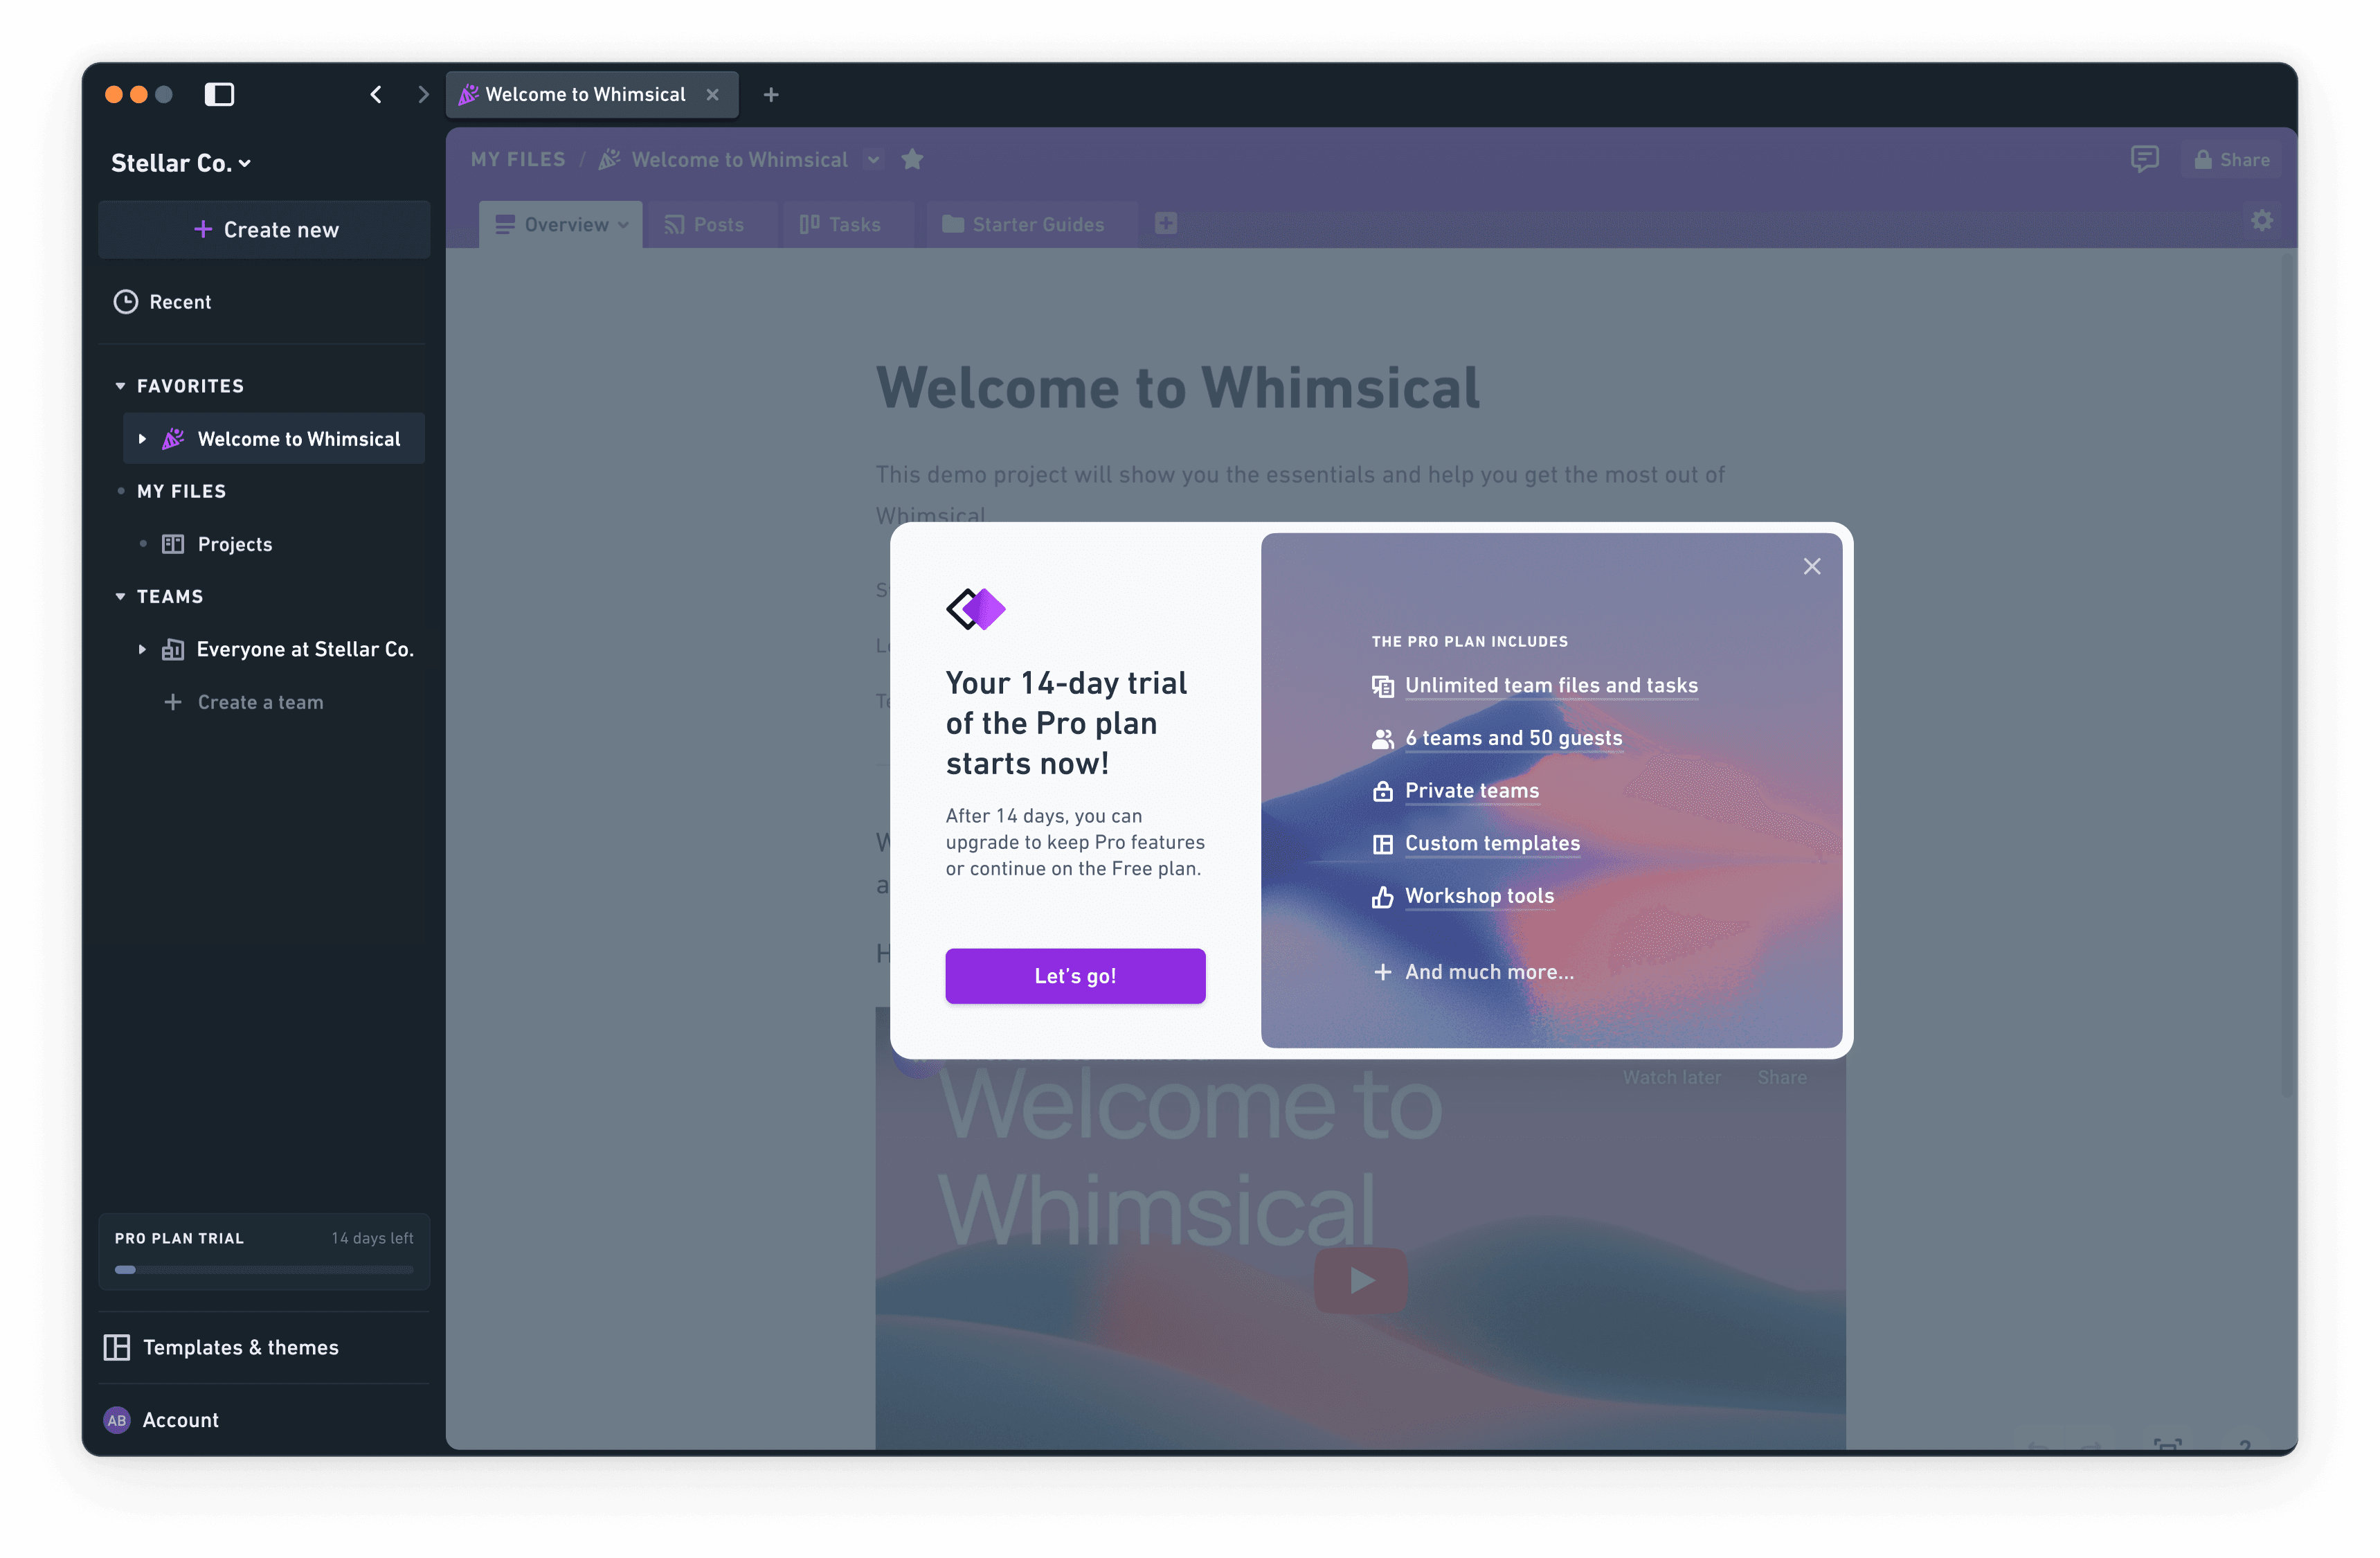Open Templates & themes

click(240, 1347)
